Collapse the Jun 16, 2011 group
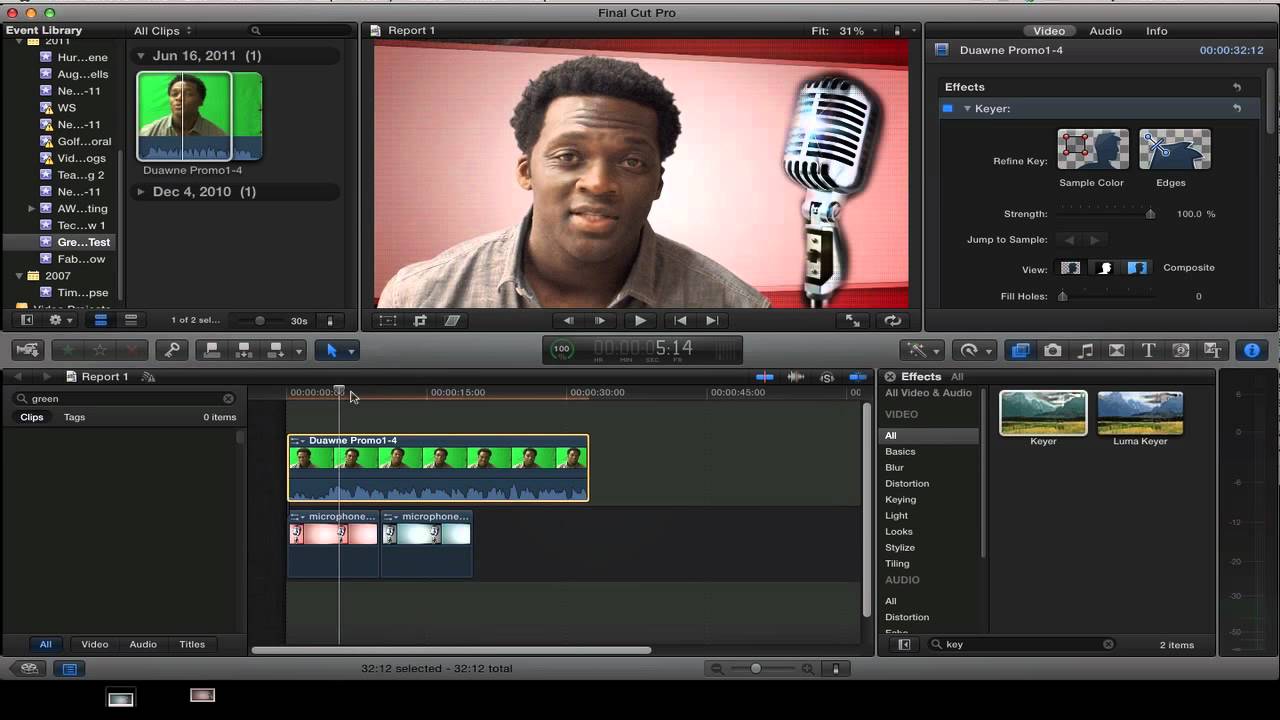1280x720 pixels. [141, 56]
